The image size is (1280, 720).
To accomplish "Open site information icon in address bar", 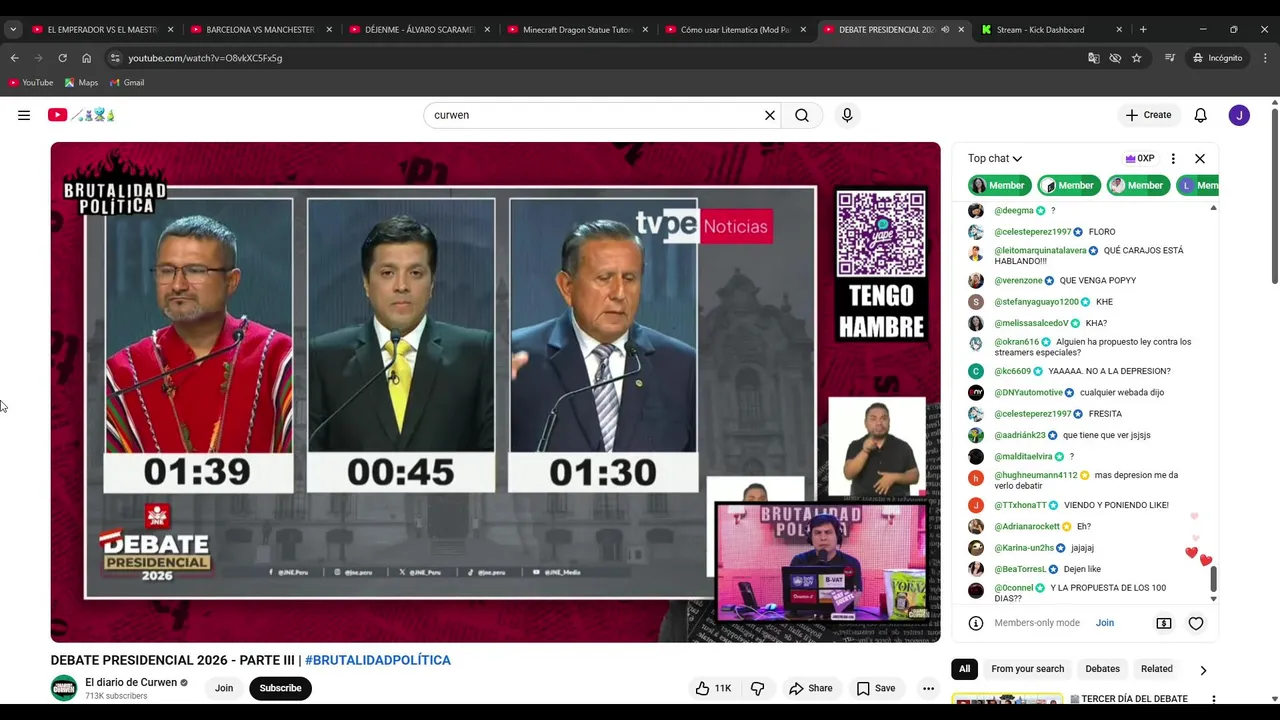I will tap(115, 58).
